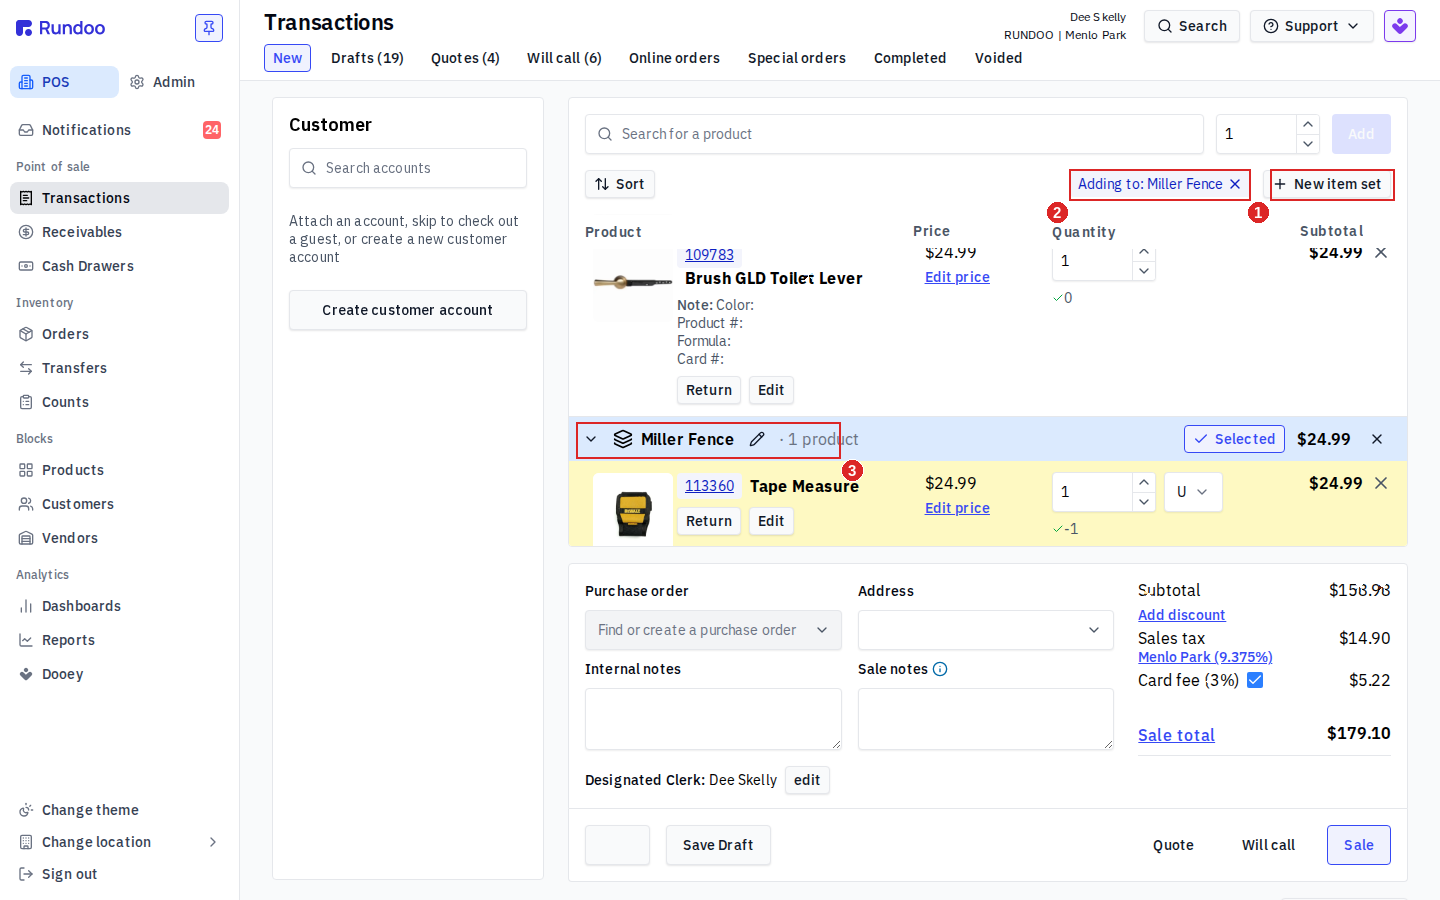Open the U unit dropdown for Tape Measure
This screenshot has width=1440, height=900.
1193,492
